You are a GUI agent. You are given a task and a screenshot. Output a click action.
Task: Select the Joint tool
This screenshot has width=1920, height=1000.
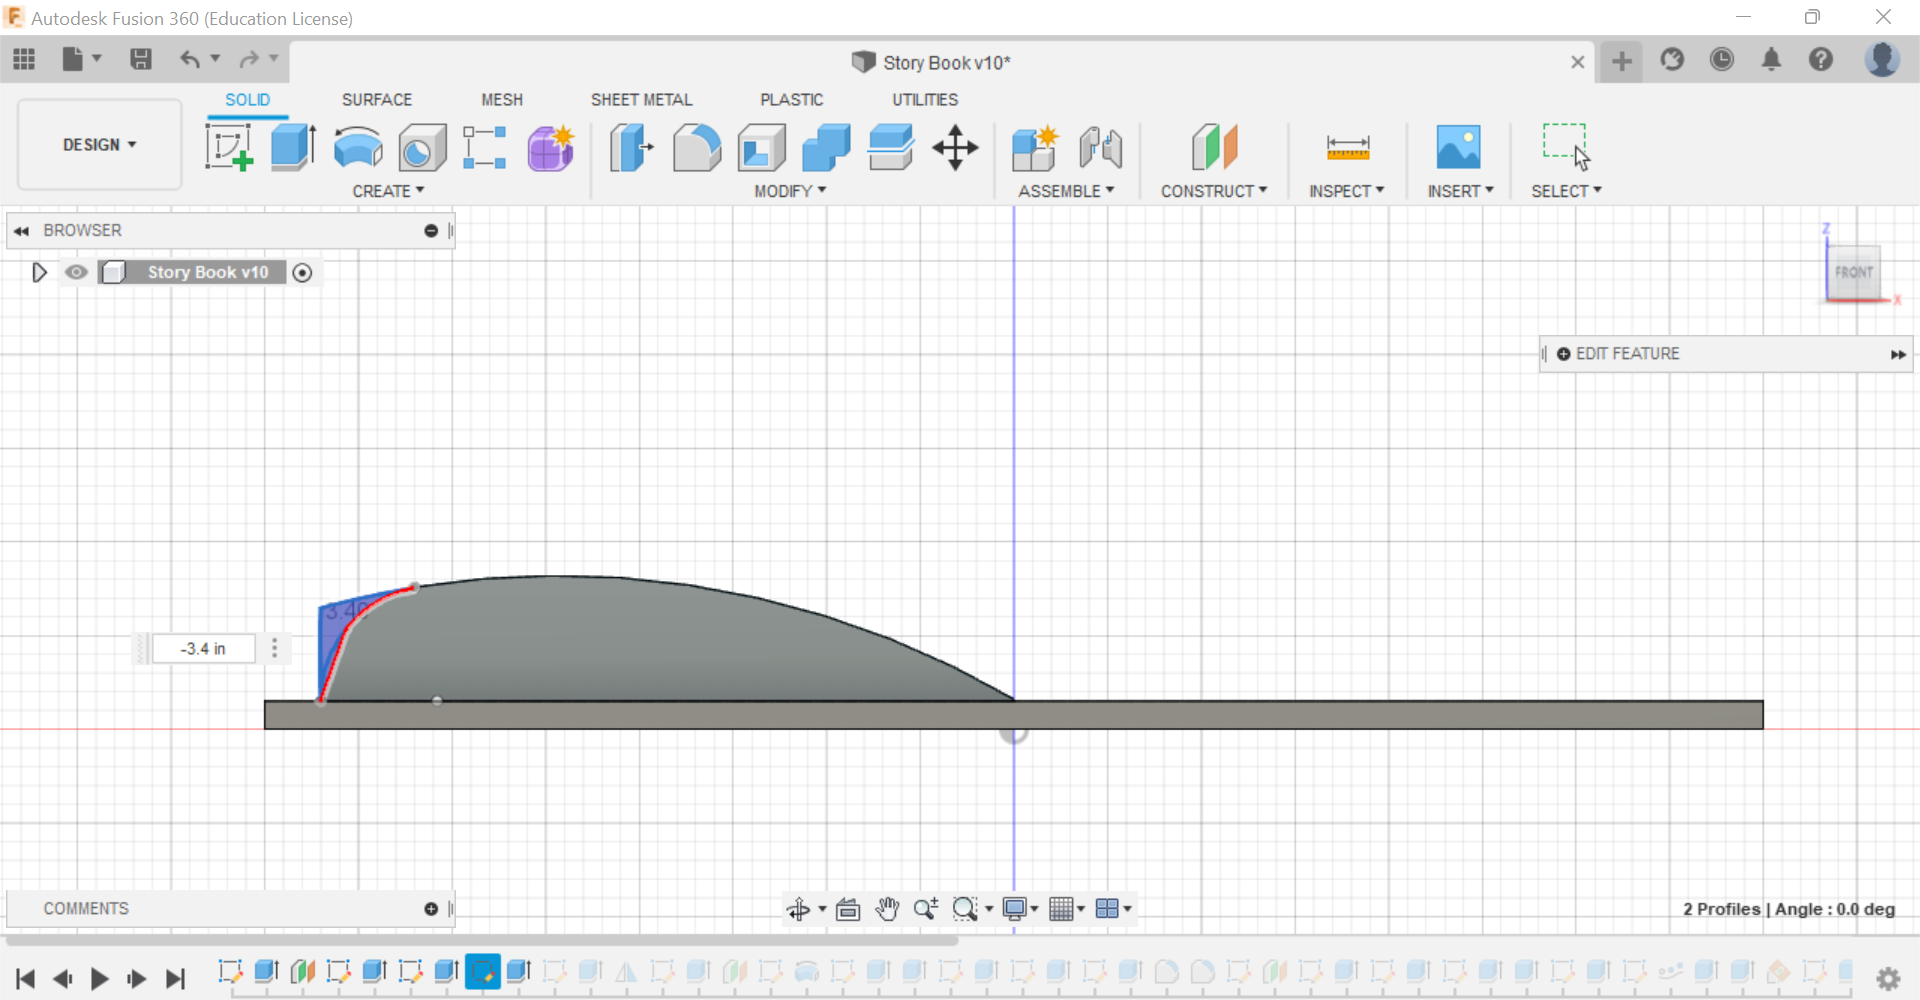coord(1101,148)
